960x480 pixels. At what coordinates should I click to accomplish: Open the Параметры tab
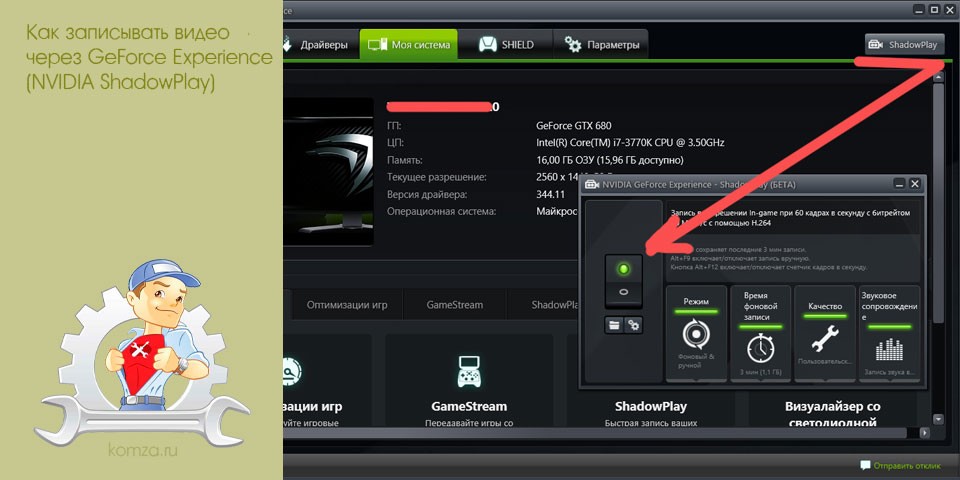601,45
